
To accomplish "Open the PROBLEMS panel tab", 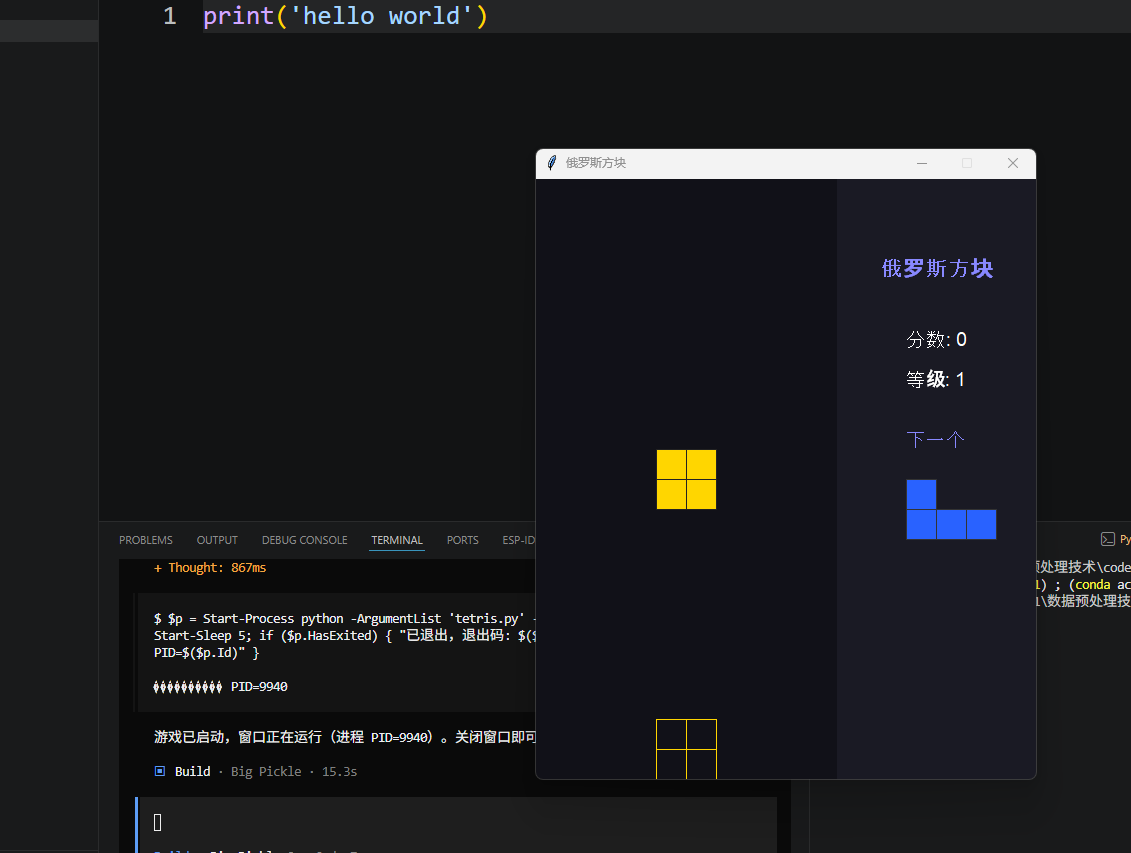I will (x=146, y=540).
